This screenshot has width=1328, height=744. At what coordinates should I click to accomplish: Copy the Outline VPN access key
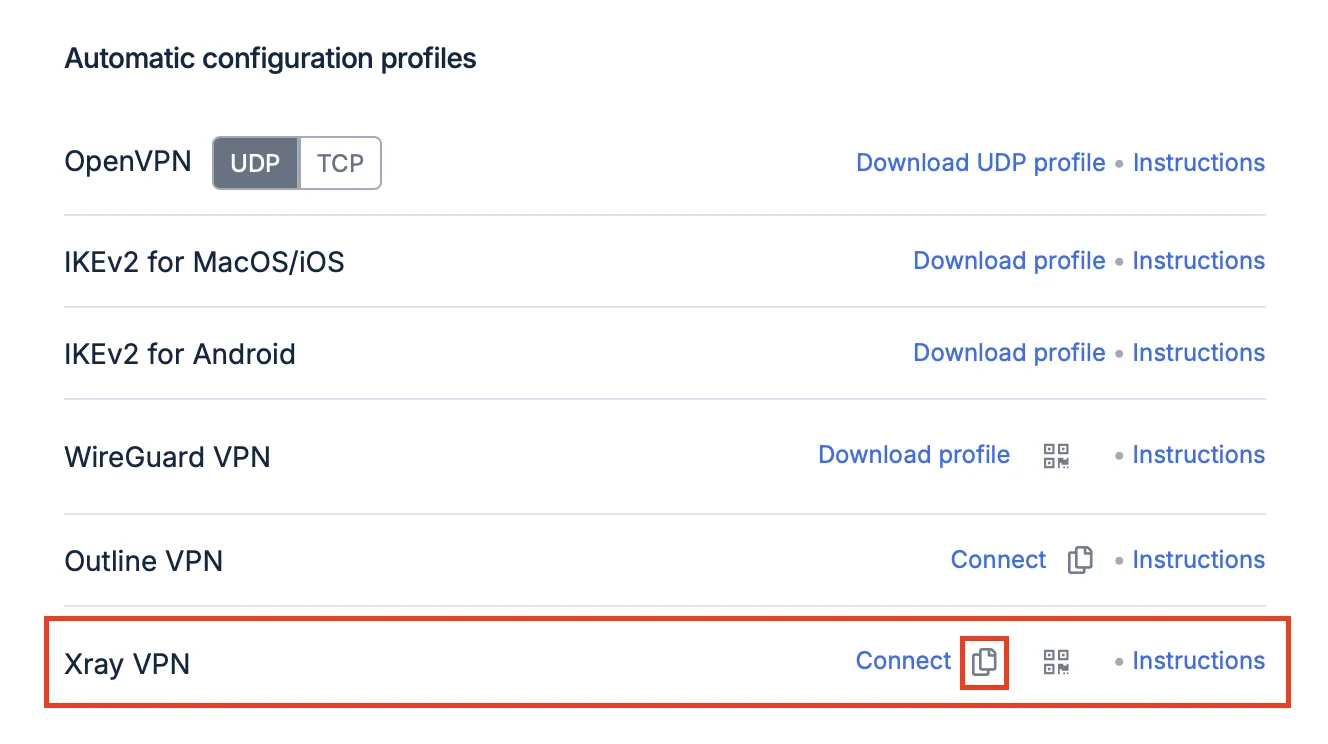coord(1080,560)
